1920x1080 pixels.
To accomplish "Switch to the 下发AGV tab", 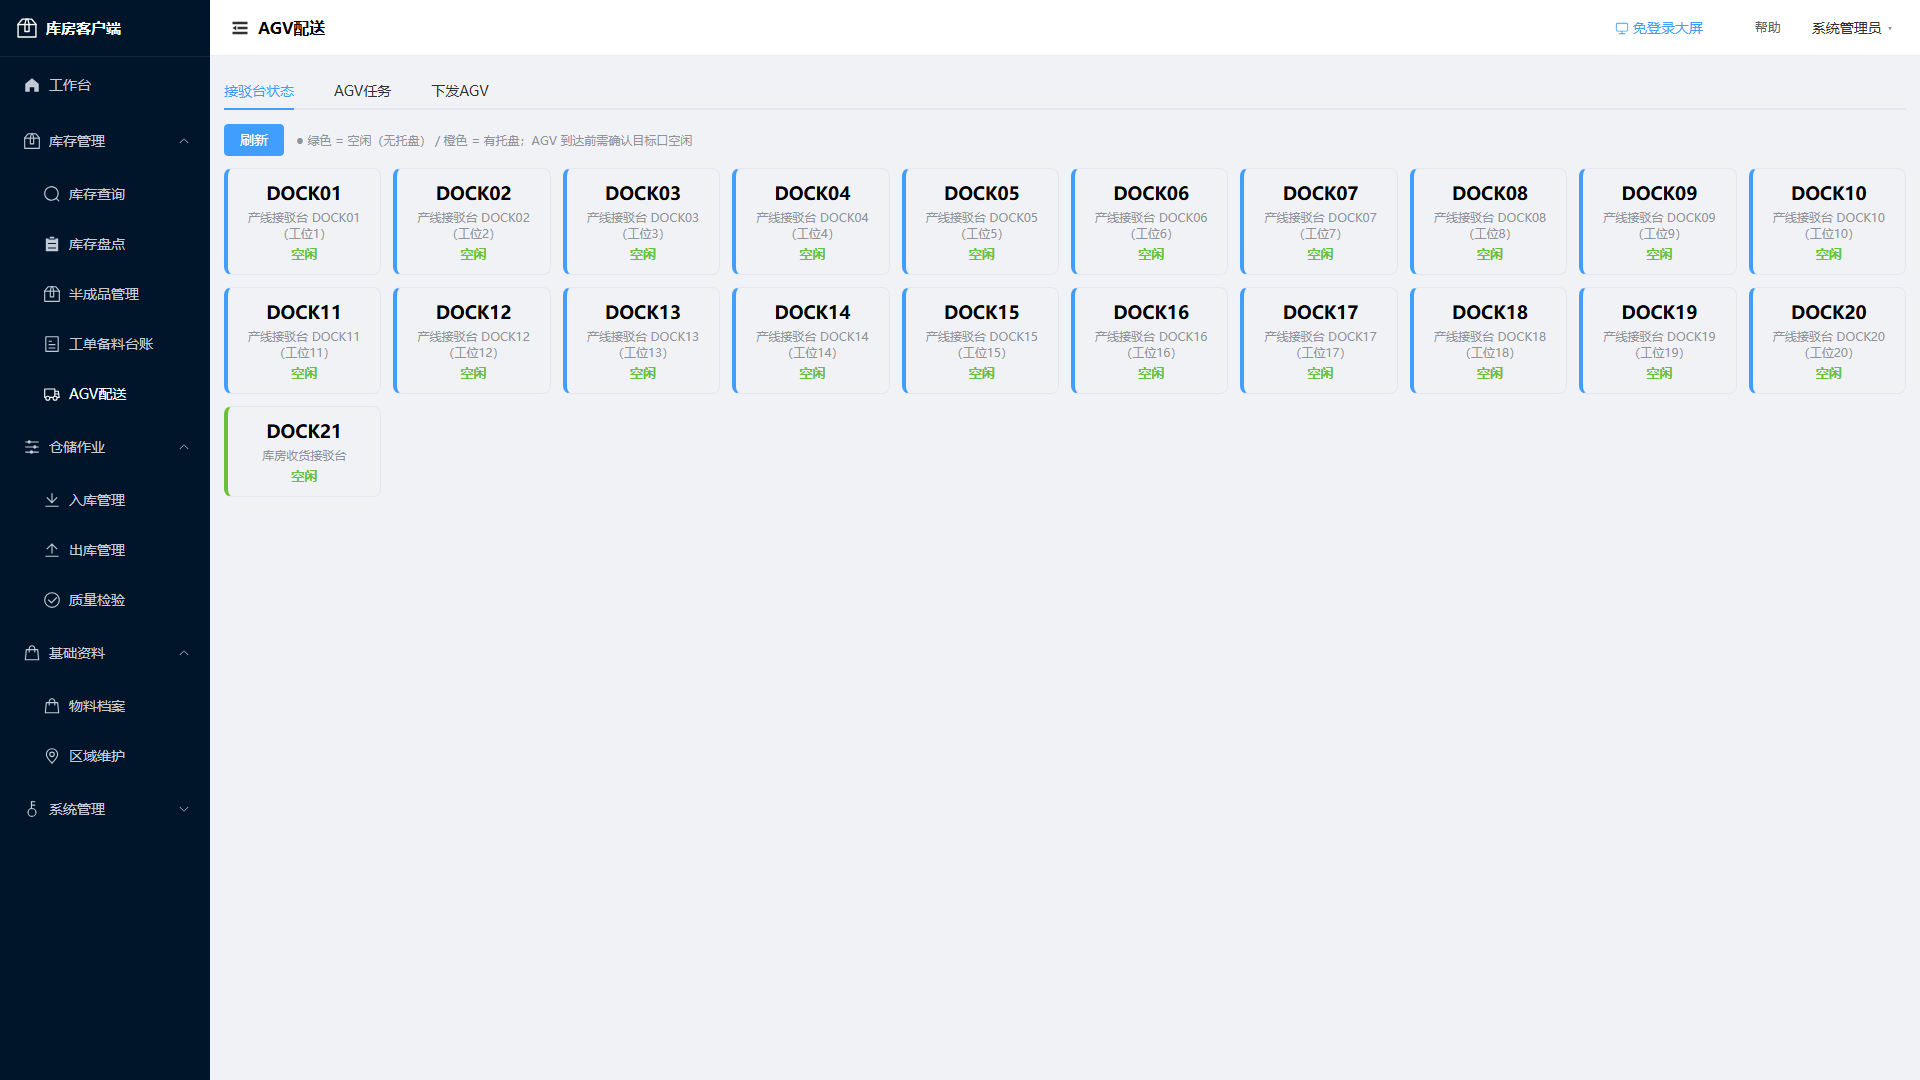I will click(460, 91).
